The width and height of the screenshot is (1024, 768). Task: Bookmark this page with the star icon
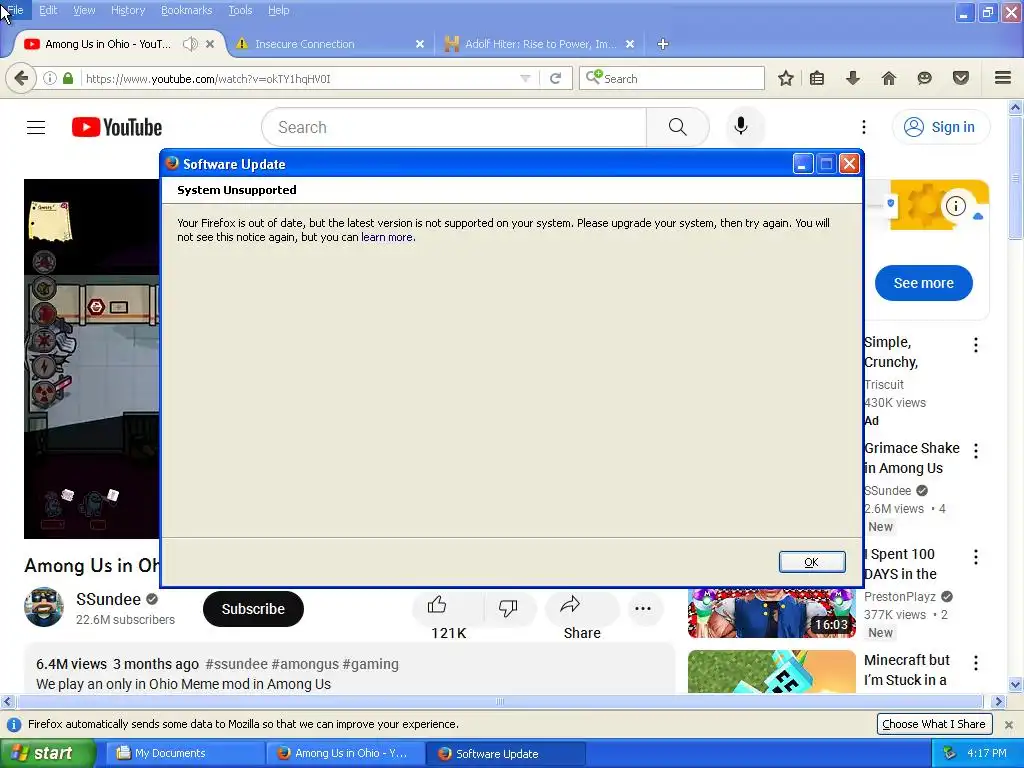pyautogui.click(x=786, y=78)
